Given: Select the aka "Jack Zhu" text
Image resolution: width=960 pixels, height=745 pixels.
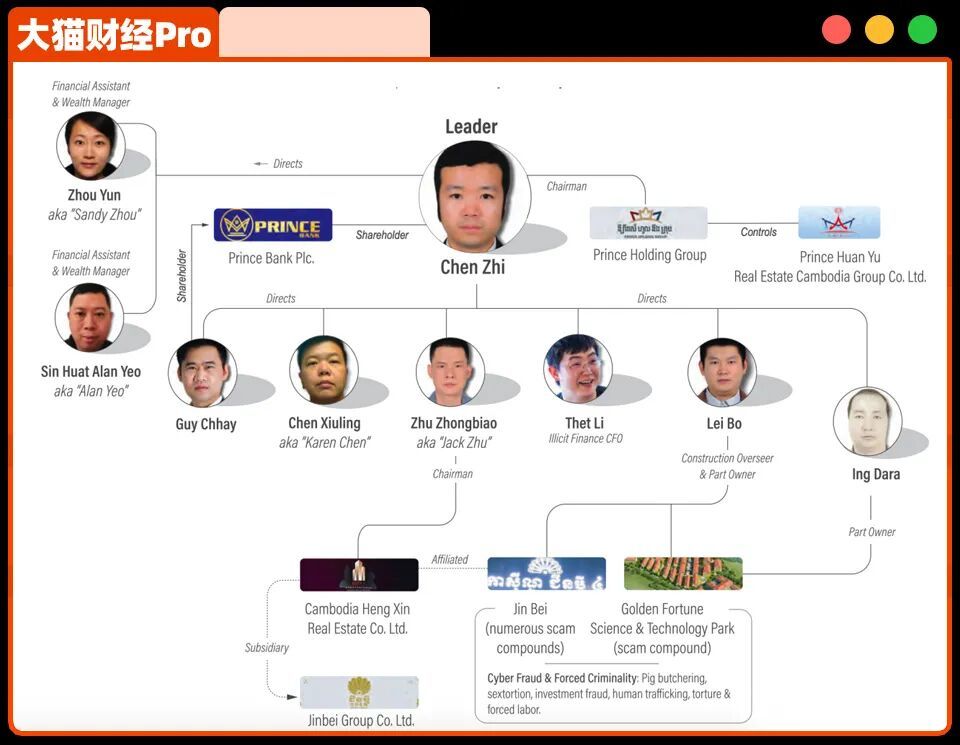Looking at the screenshot, I should pyautogui.click(x=454, y=442).
